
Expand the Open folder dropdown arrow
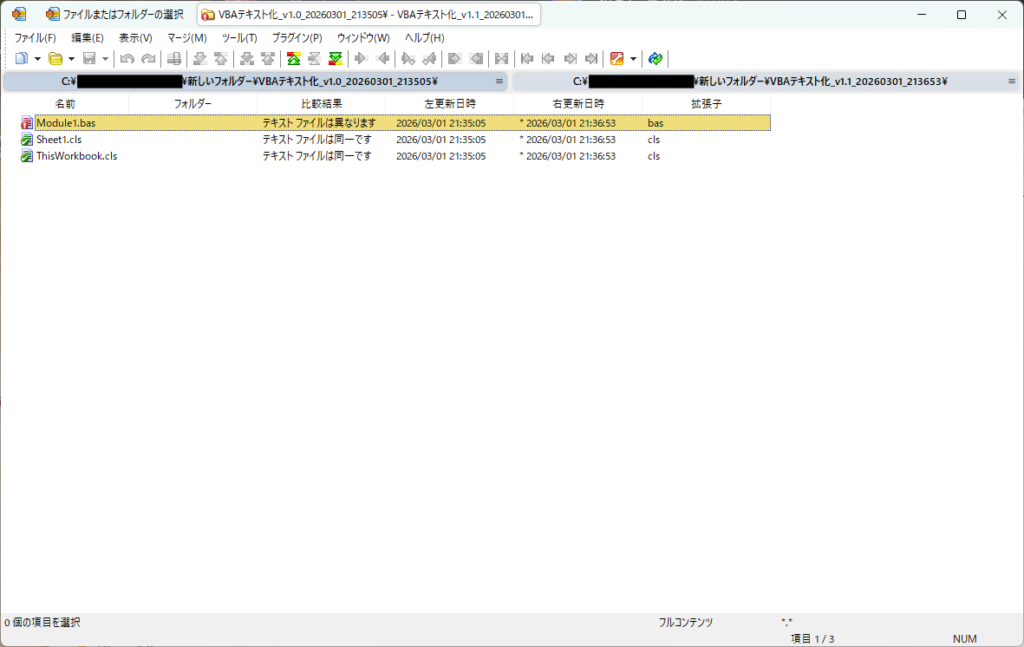coord(71,59)
